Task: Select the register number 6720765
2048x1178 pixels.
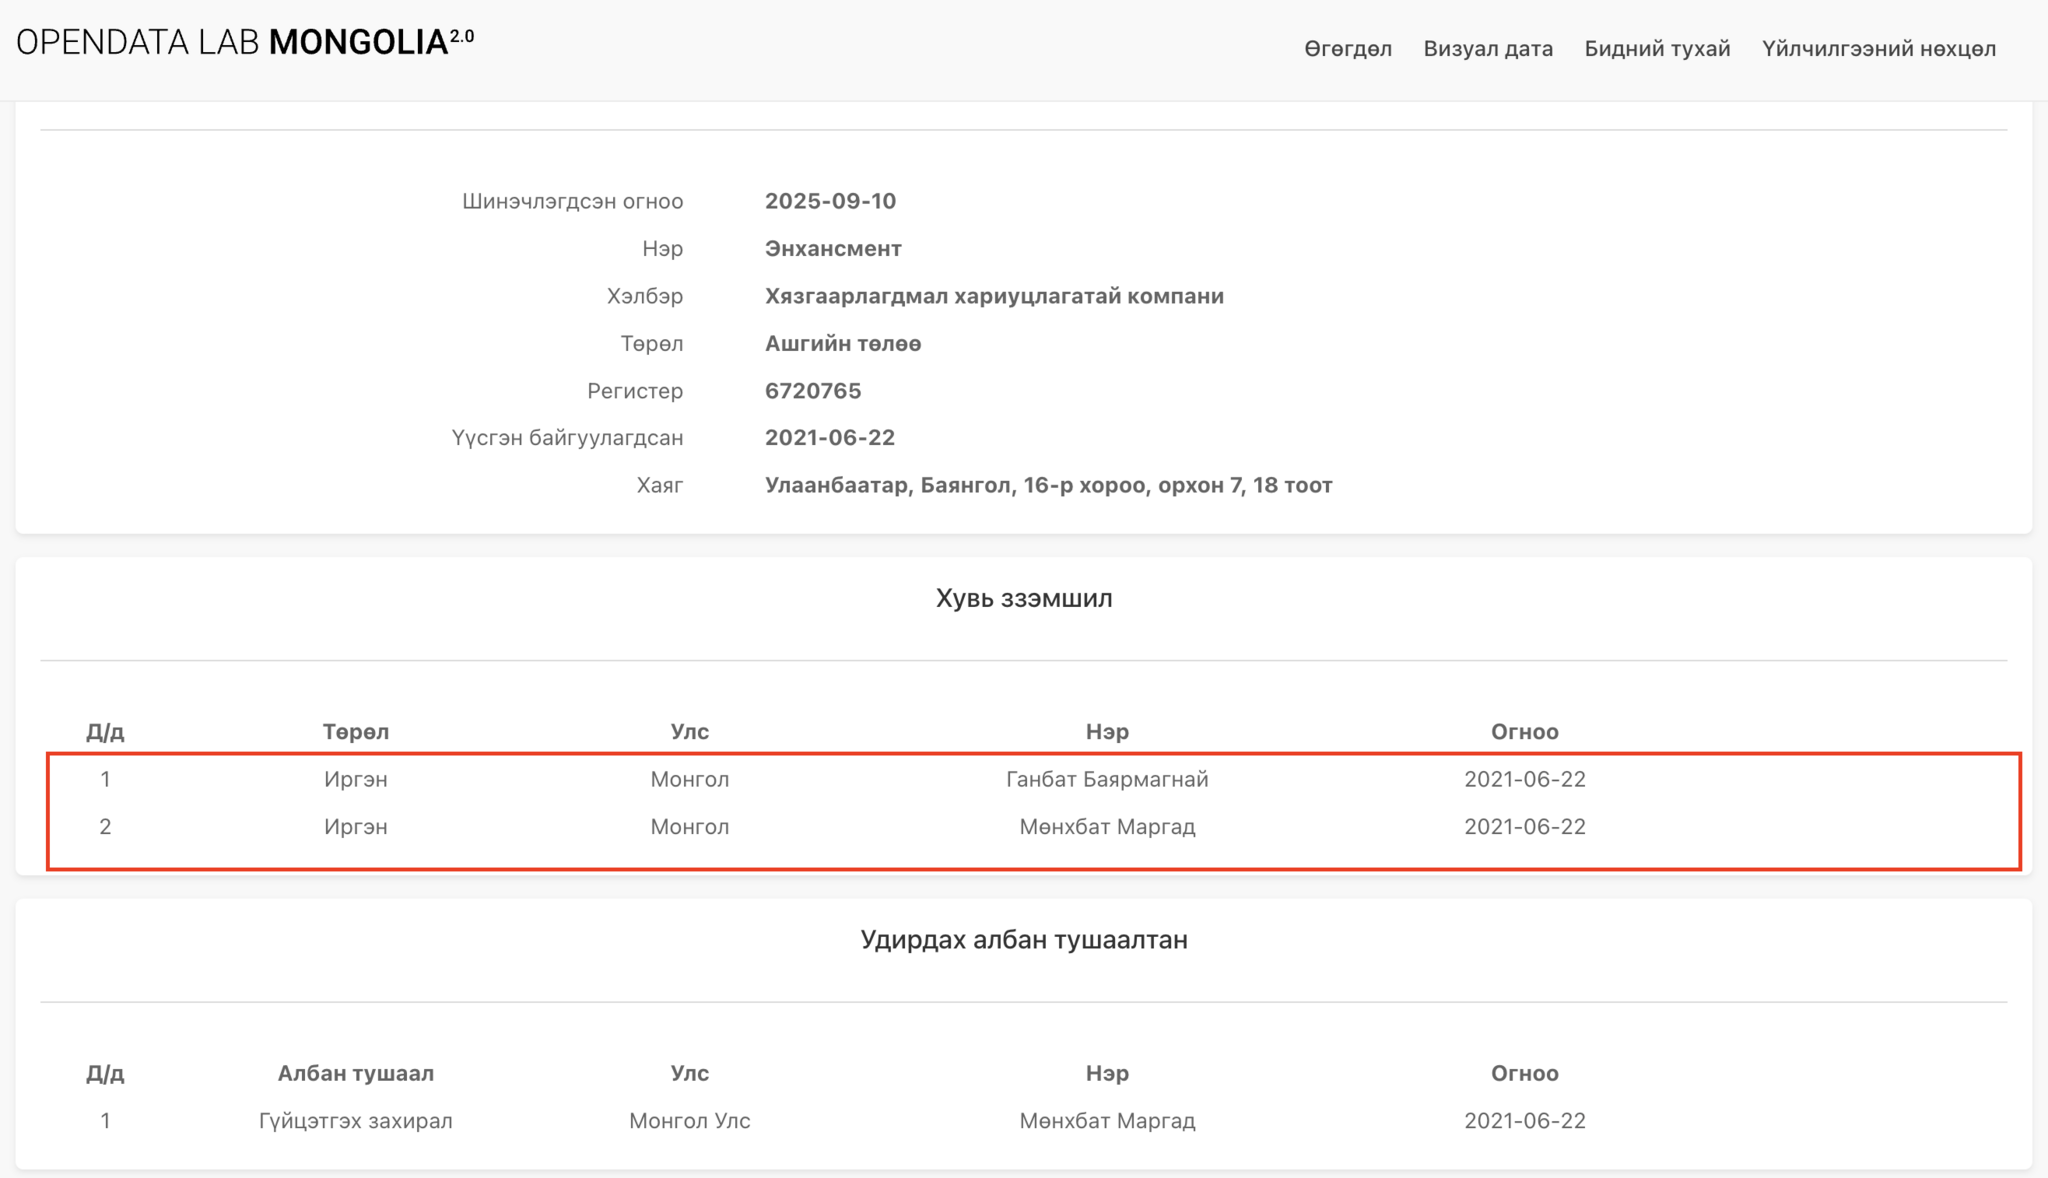Action: pyautogui.click(x=812, y=390)
